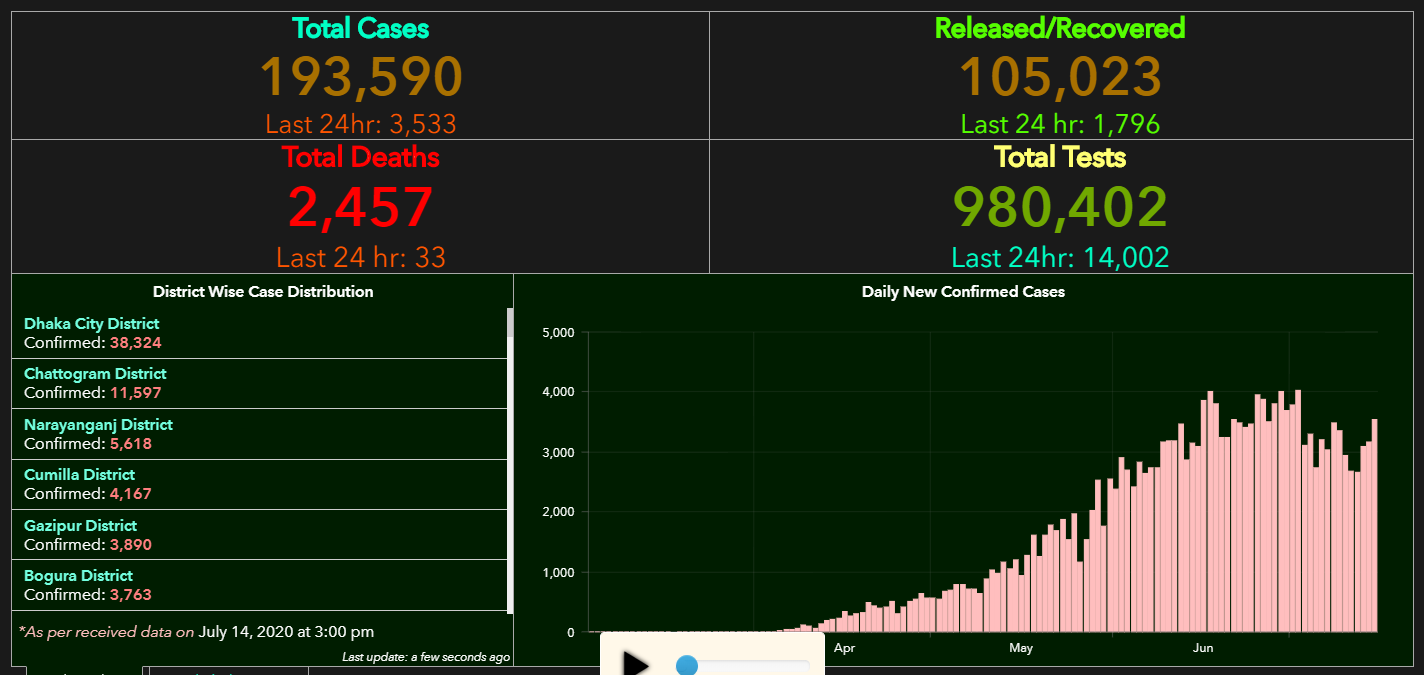The image size is (1424, 675).
Task: Select Bogura District row
Action: [260, 585]
